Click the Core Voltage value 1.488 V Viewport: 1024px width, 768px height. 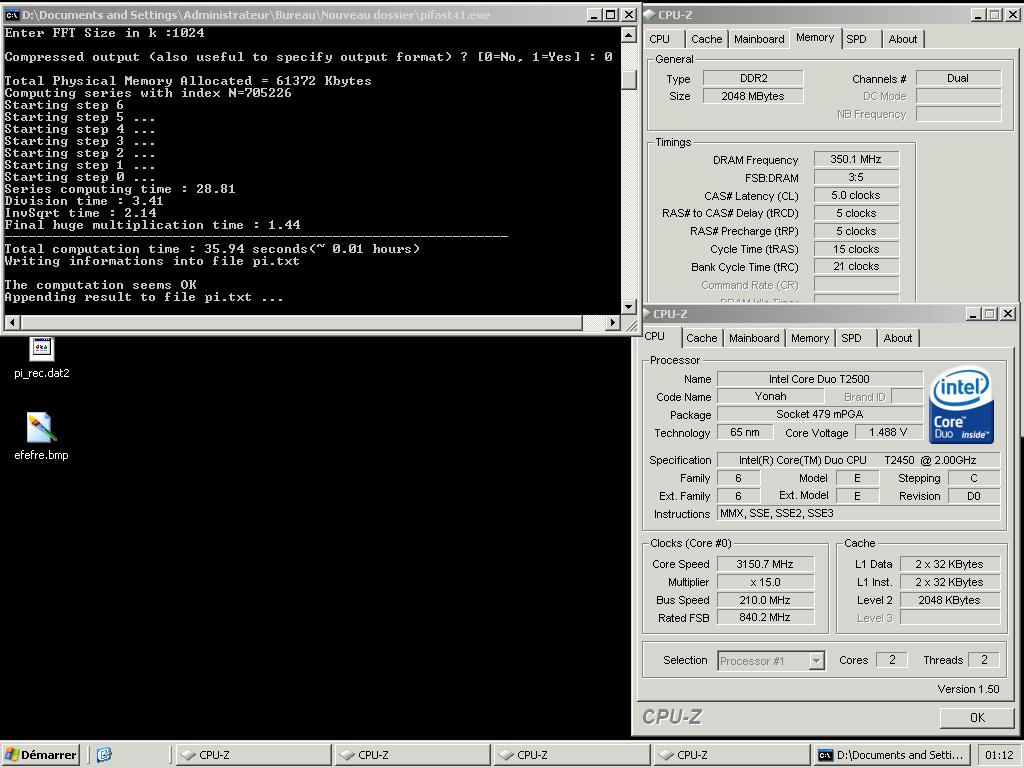(x=888, y=432)
